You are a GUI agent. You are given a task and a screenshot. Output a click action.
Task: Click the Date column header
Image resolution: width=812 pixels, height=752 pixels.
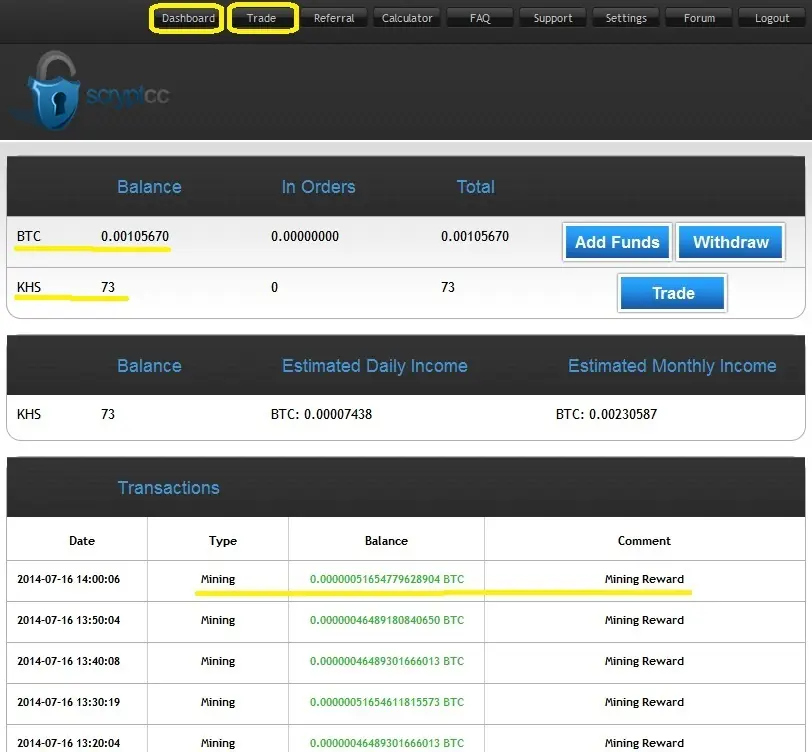pos(82,541)
